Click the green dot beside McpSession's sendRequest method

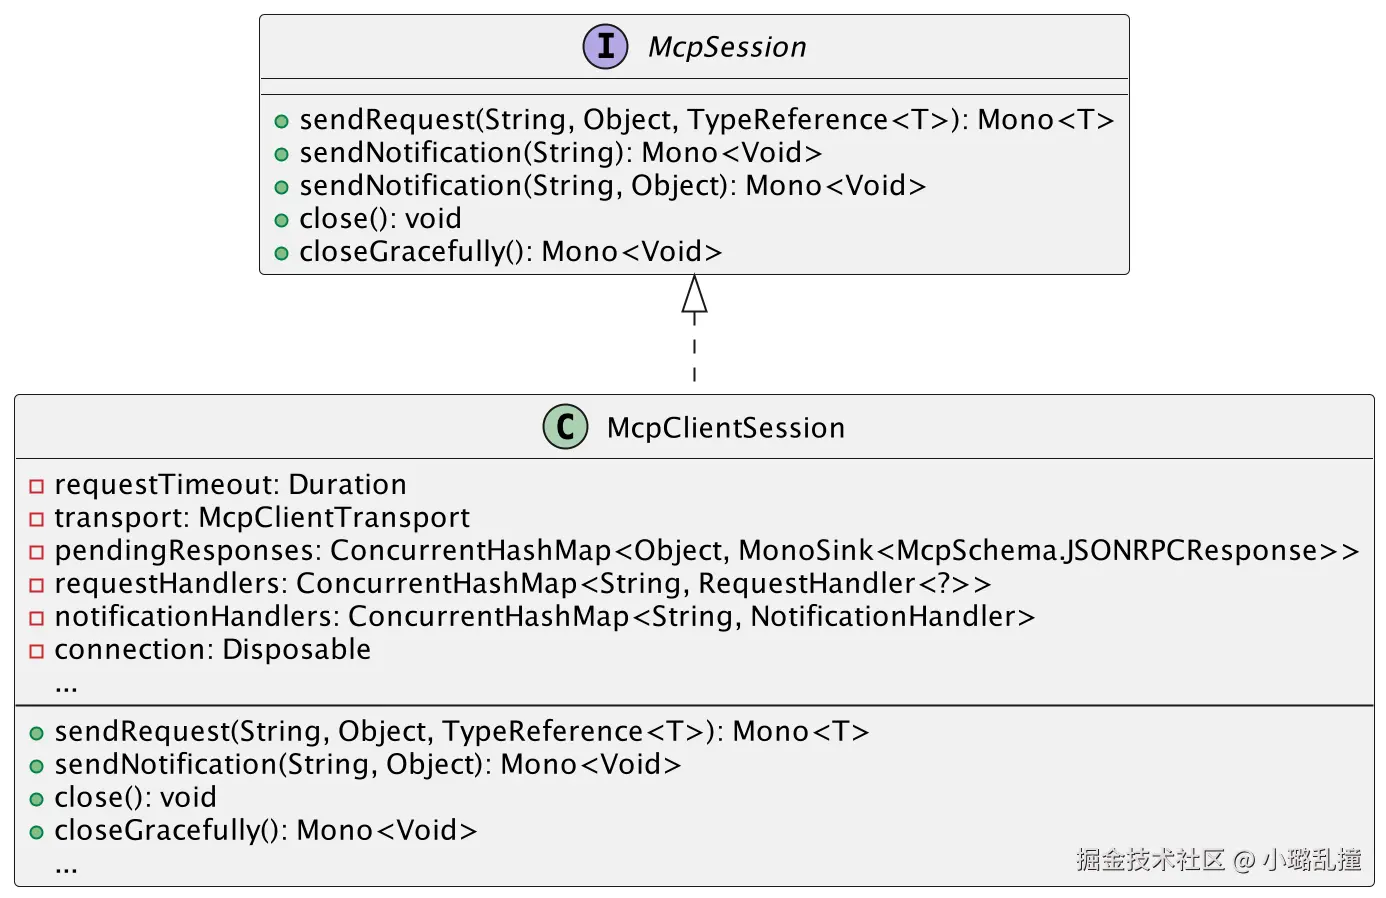pyautogui.click(x=282, y=121)
